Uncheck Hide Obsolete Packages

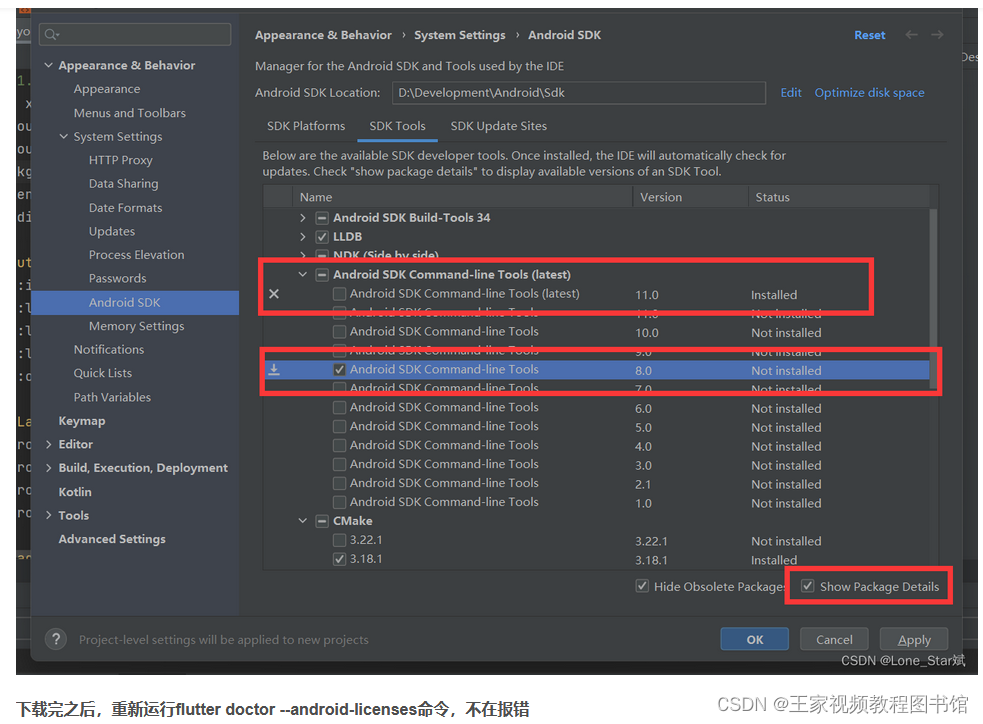(x=642, y=586)
